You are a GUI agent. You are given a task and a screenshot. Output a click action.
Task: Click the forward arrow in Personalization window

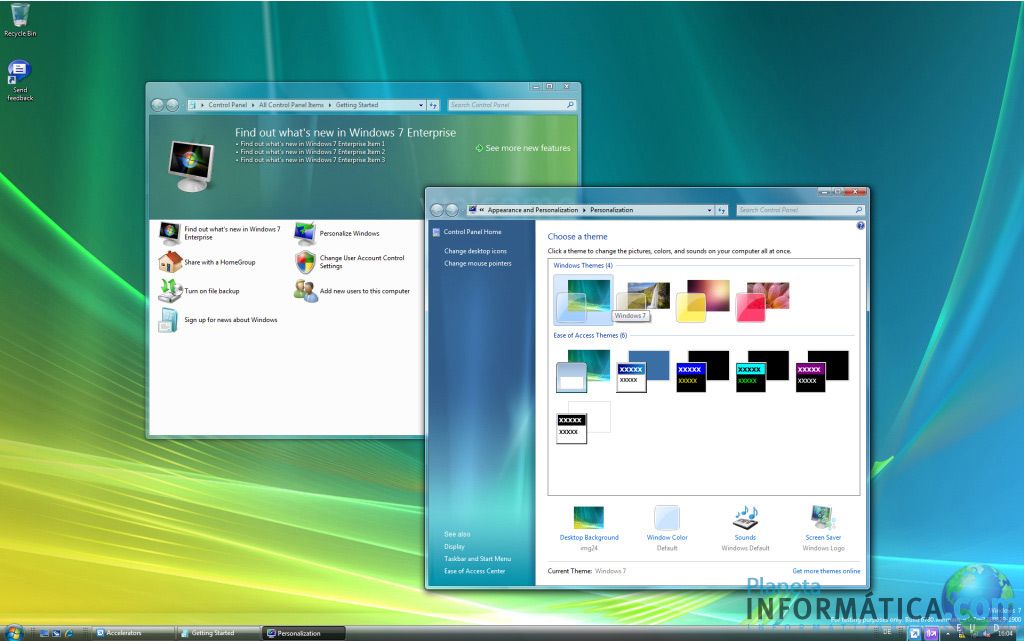tap(451, 210)
